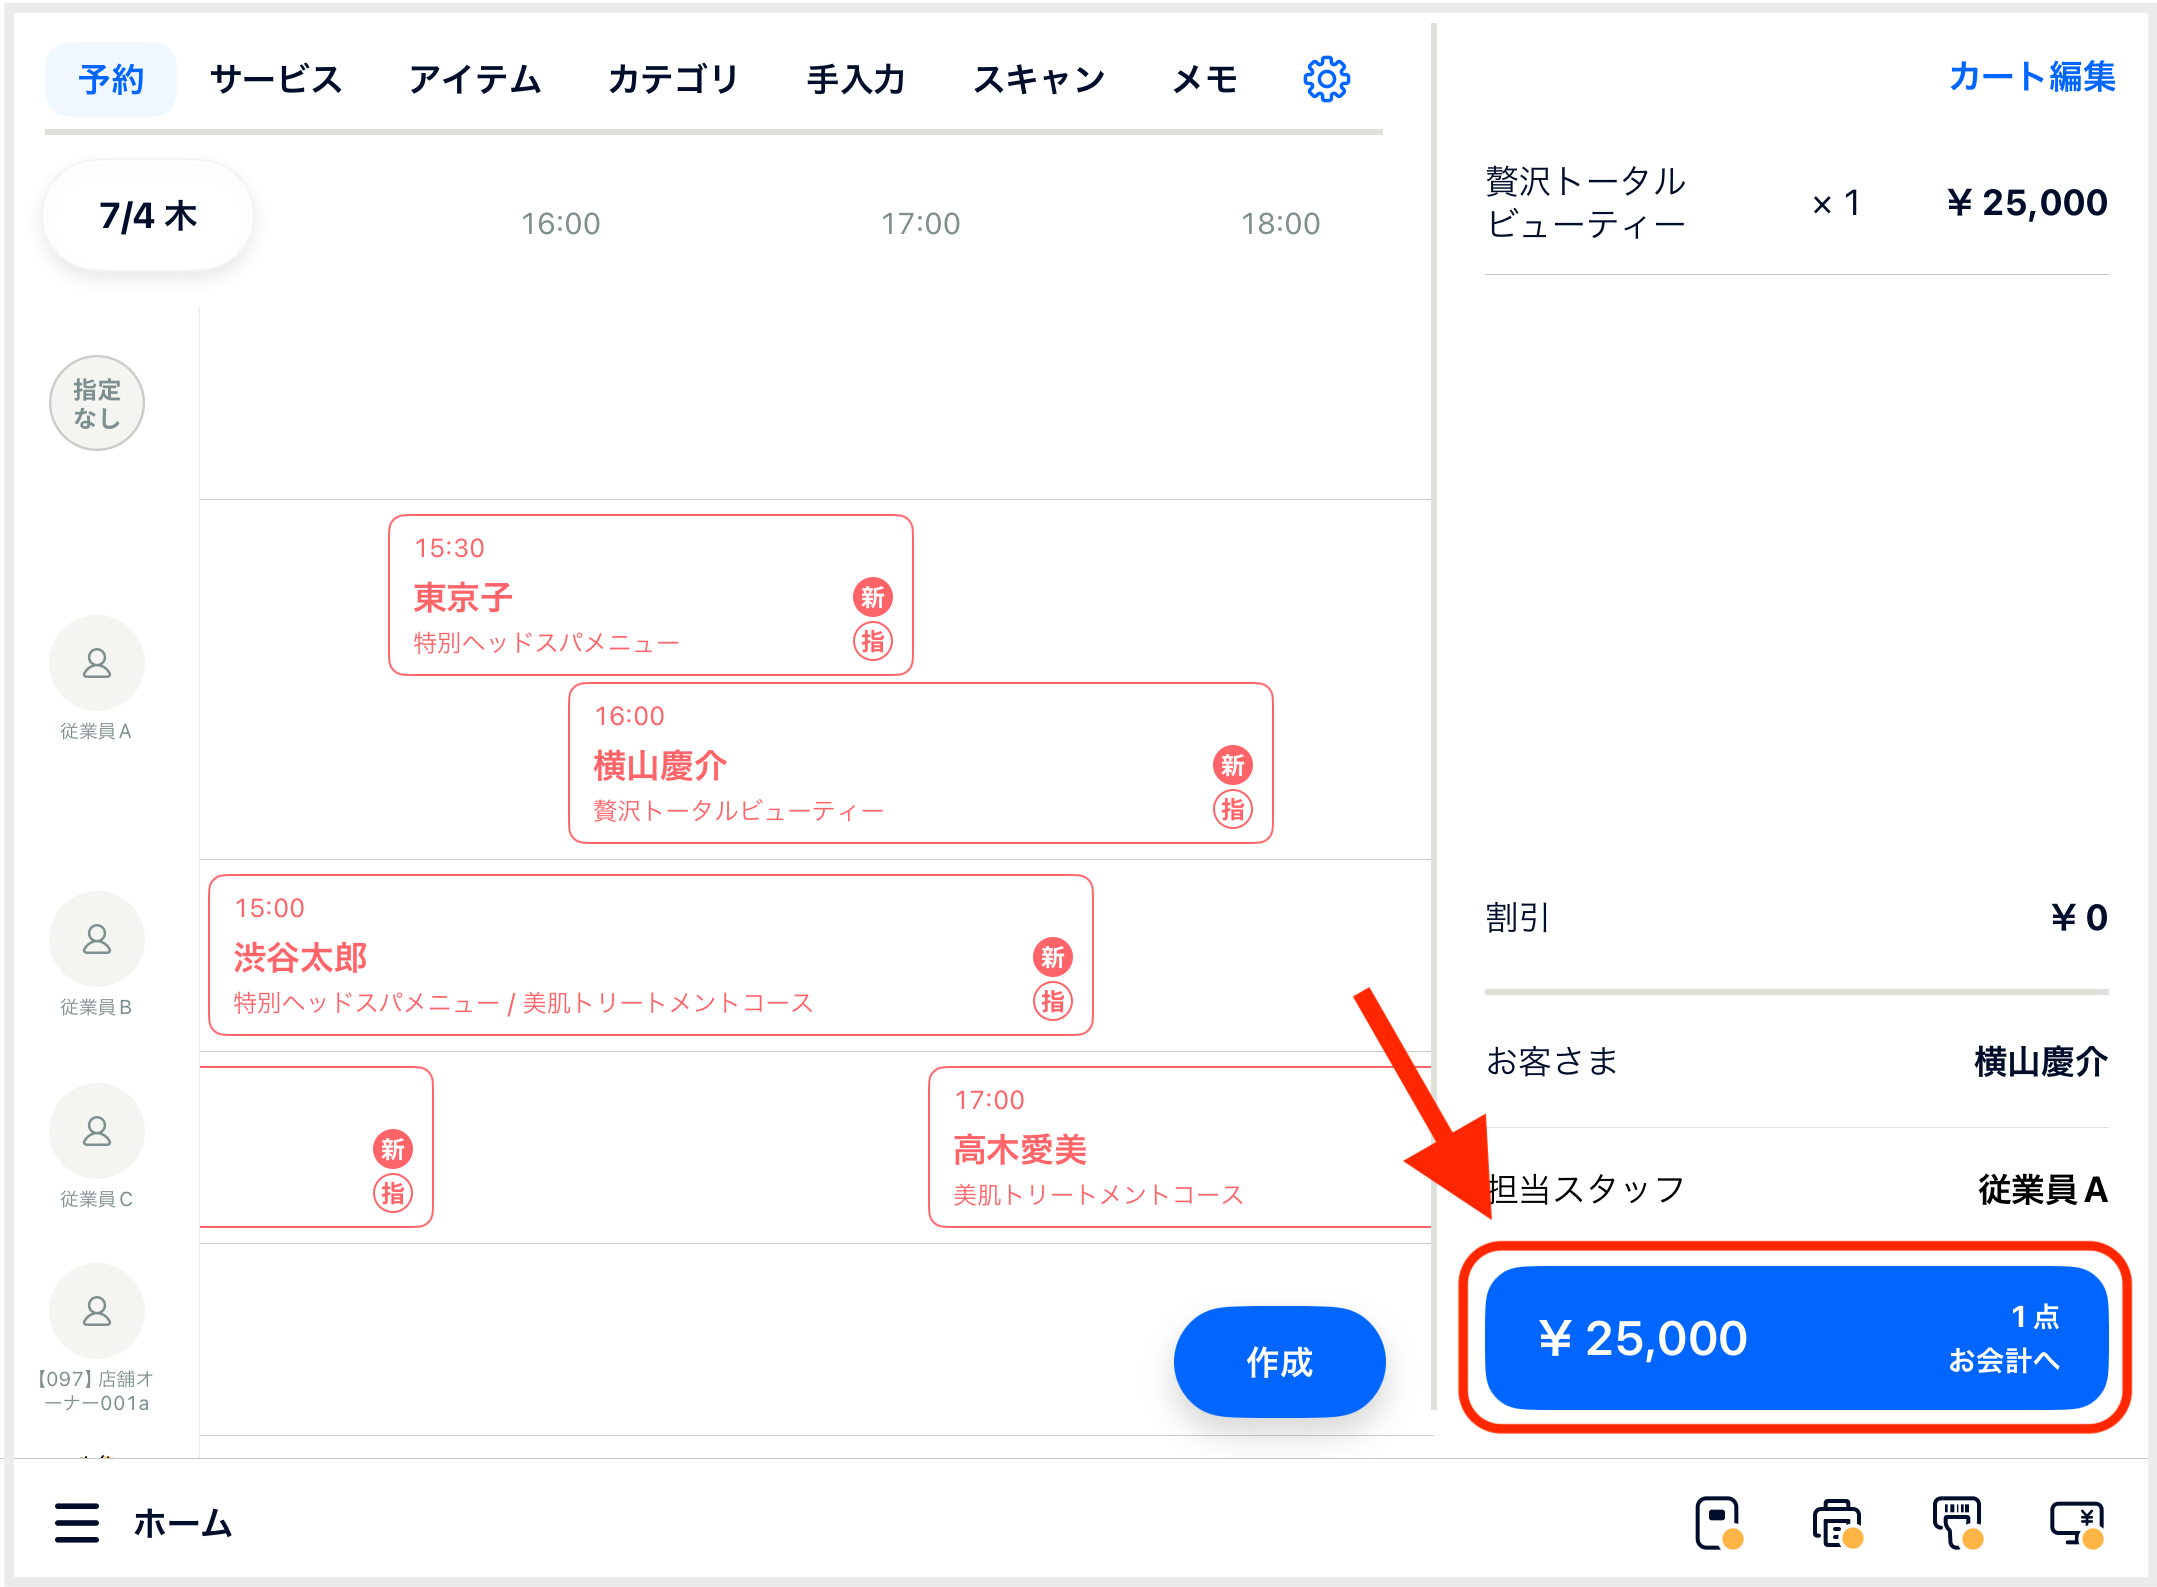
Task: Tap the 指 badge on the cut-off 従業員C reservation
Action: click(393, 1193)
